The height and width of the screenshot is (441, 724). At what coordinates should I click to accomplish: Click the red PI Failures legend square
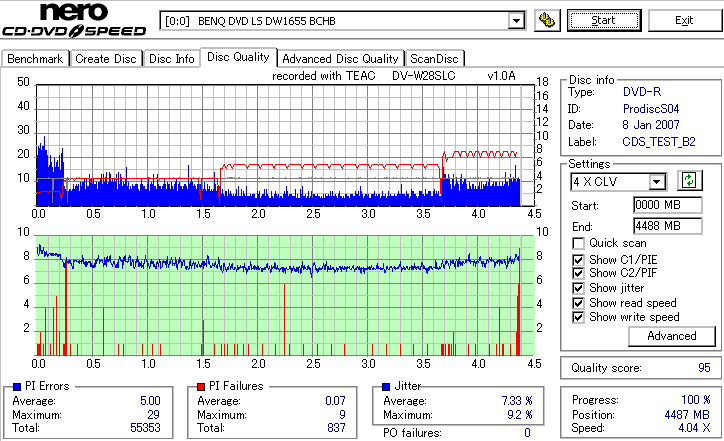point(201,387)
